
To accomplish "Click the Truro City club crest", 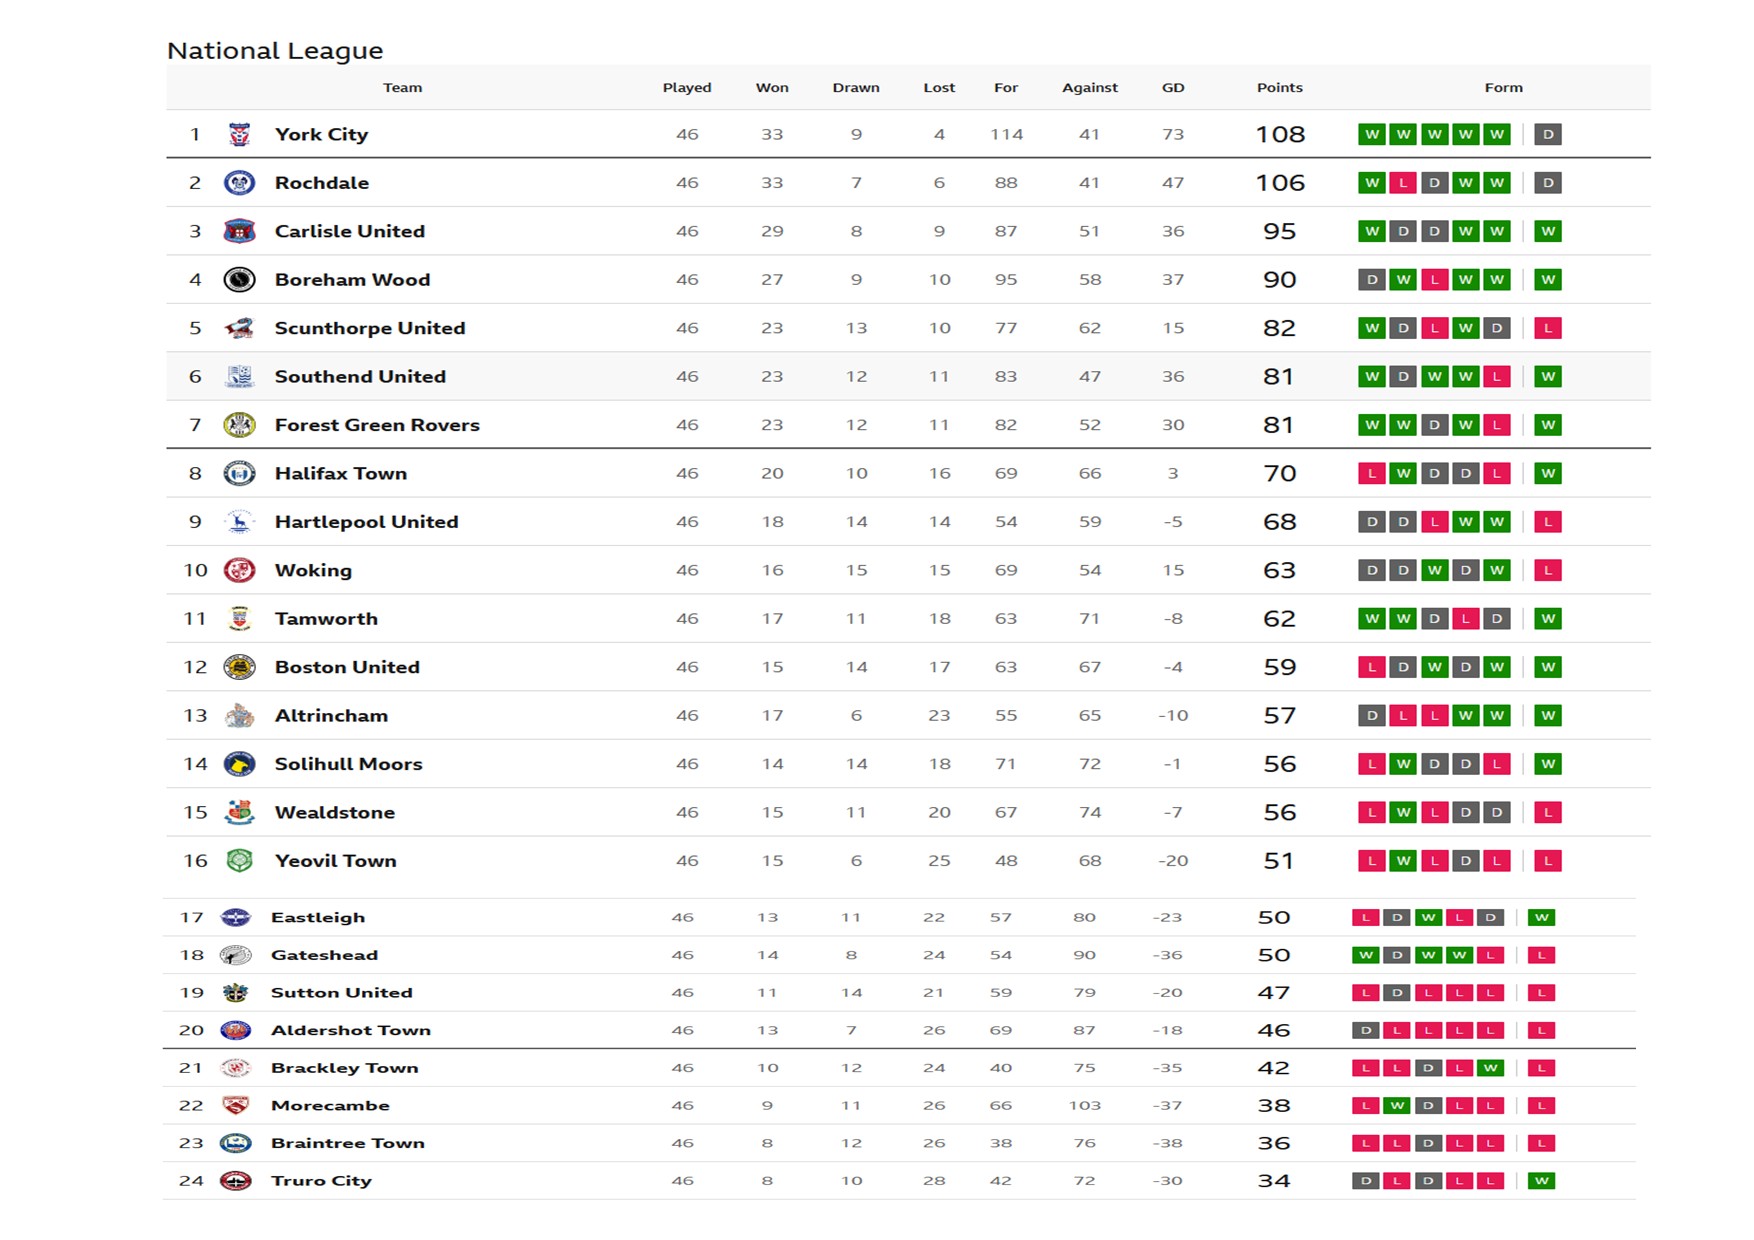I will [x=235, y=1181].
